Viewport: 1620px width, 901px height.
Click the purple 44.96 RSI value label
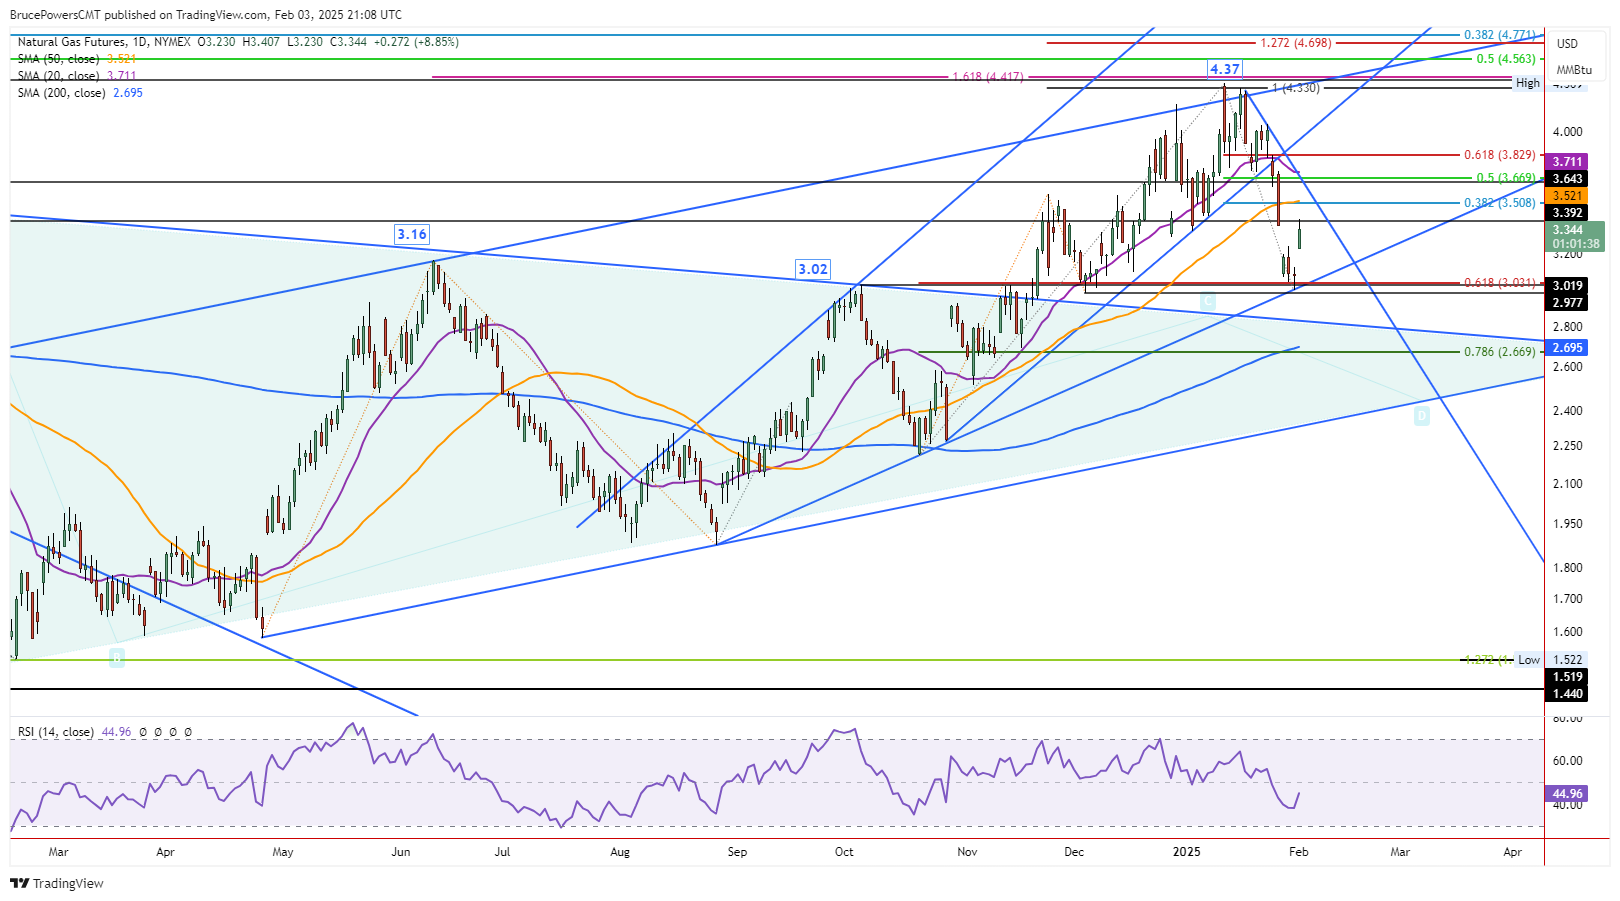tap(1567, 796)
